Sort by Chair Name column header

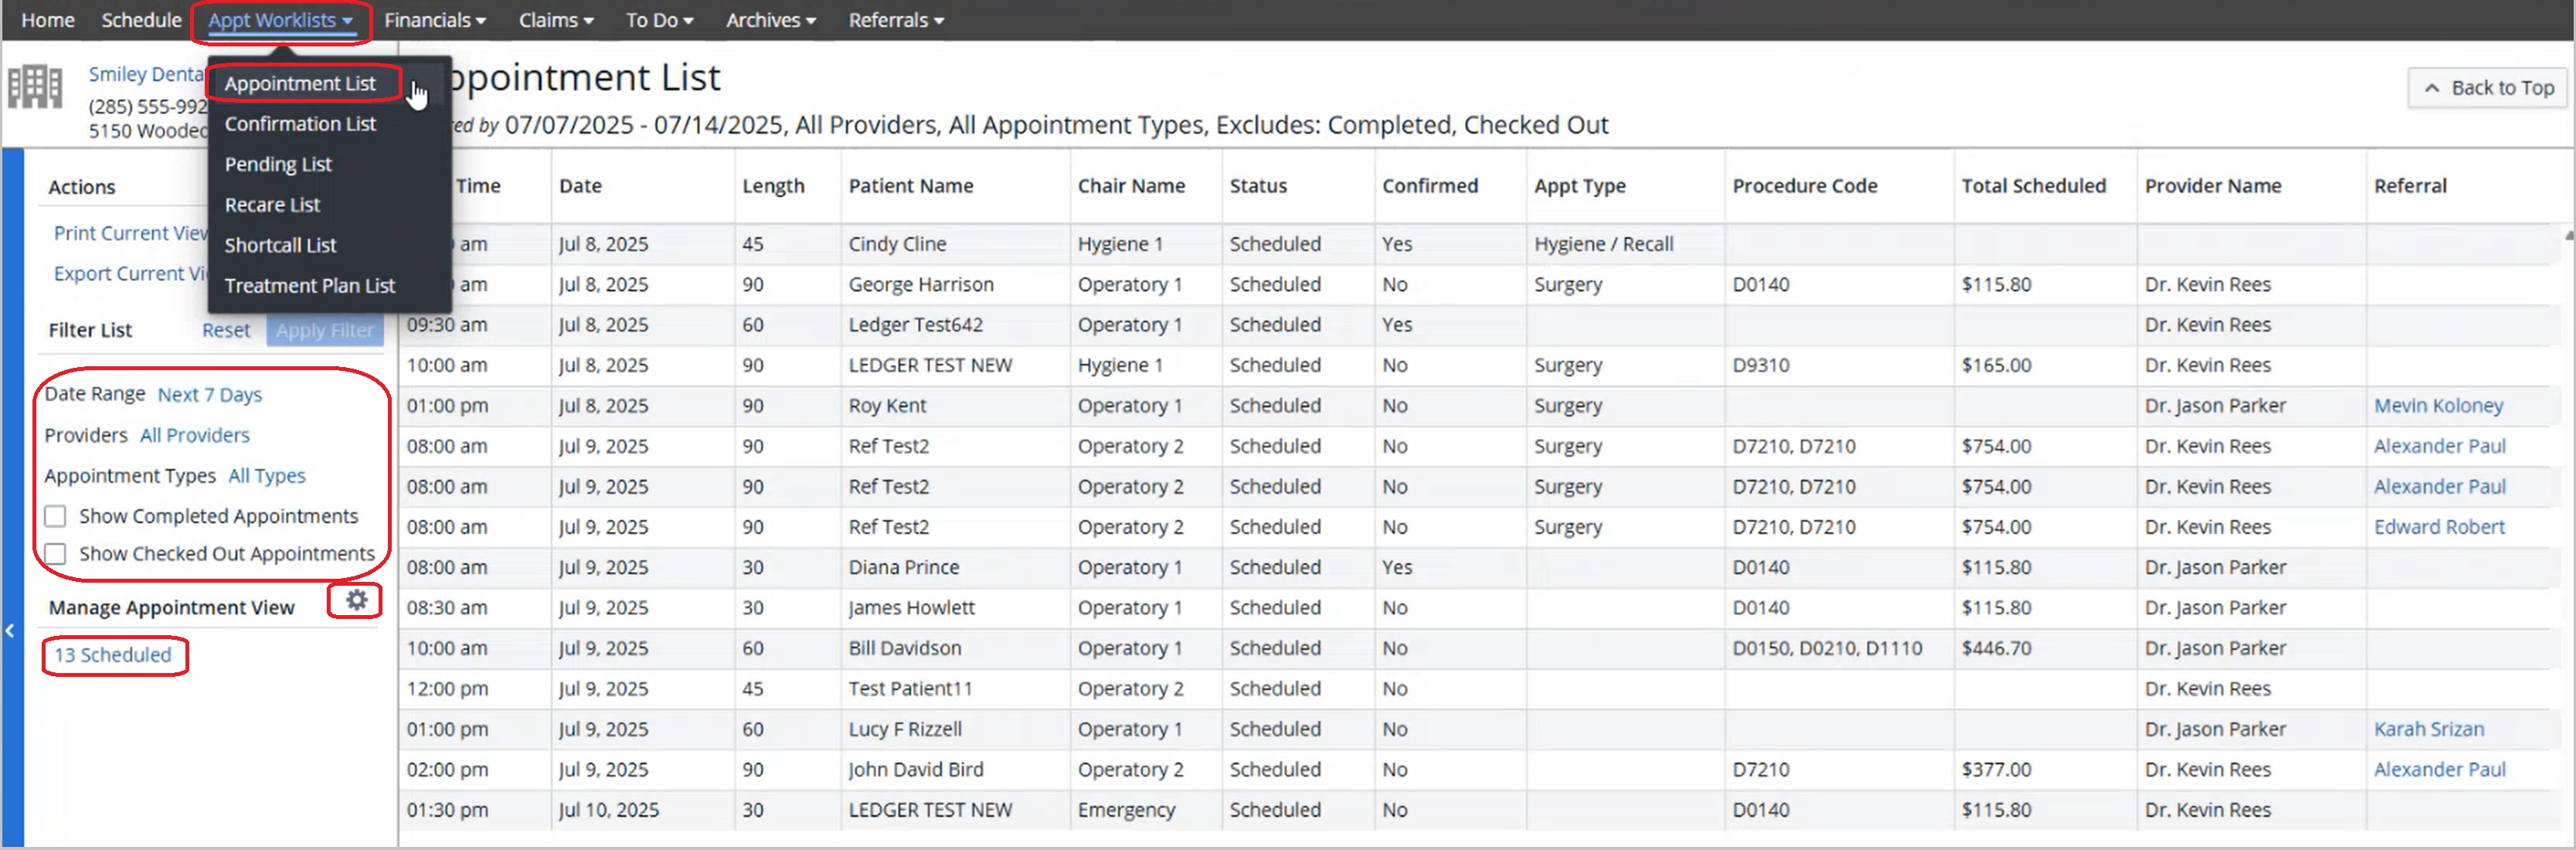[x=1131, y=186]
